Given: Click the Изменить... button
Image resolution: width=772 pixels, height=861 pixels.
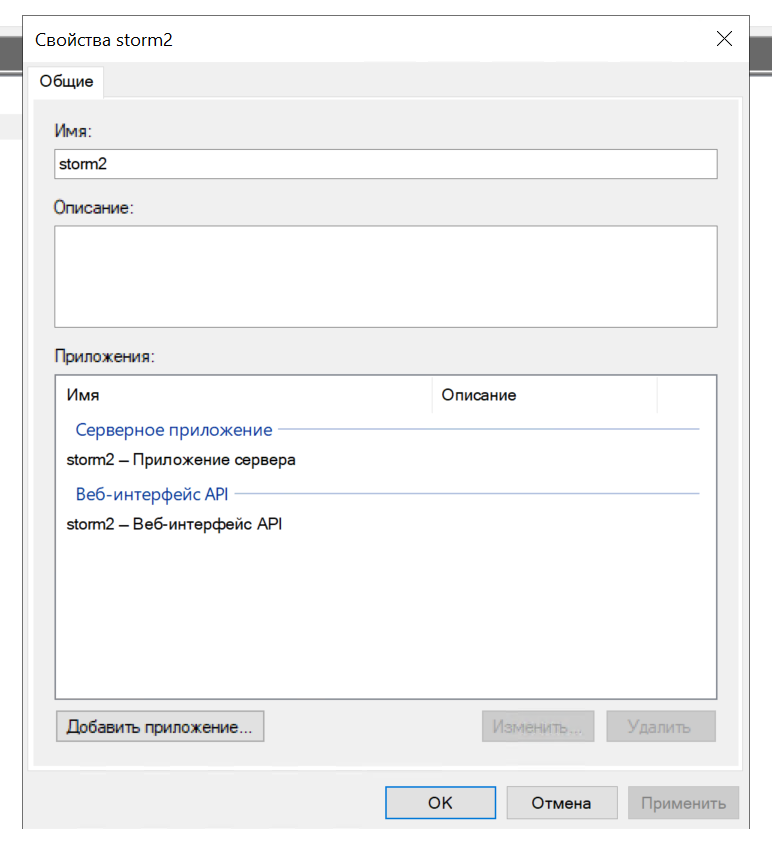Looking at the screenshot, I should 538,727.
